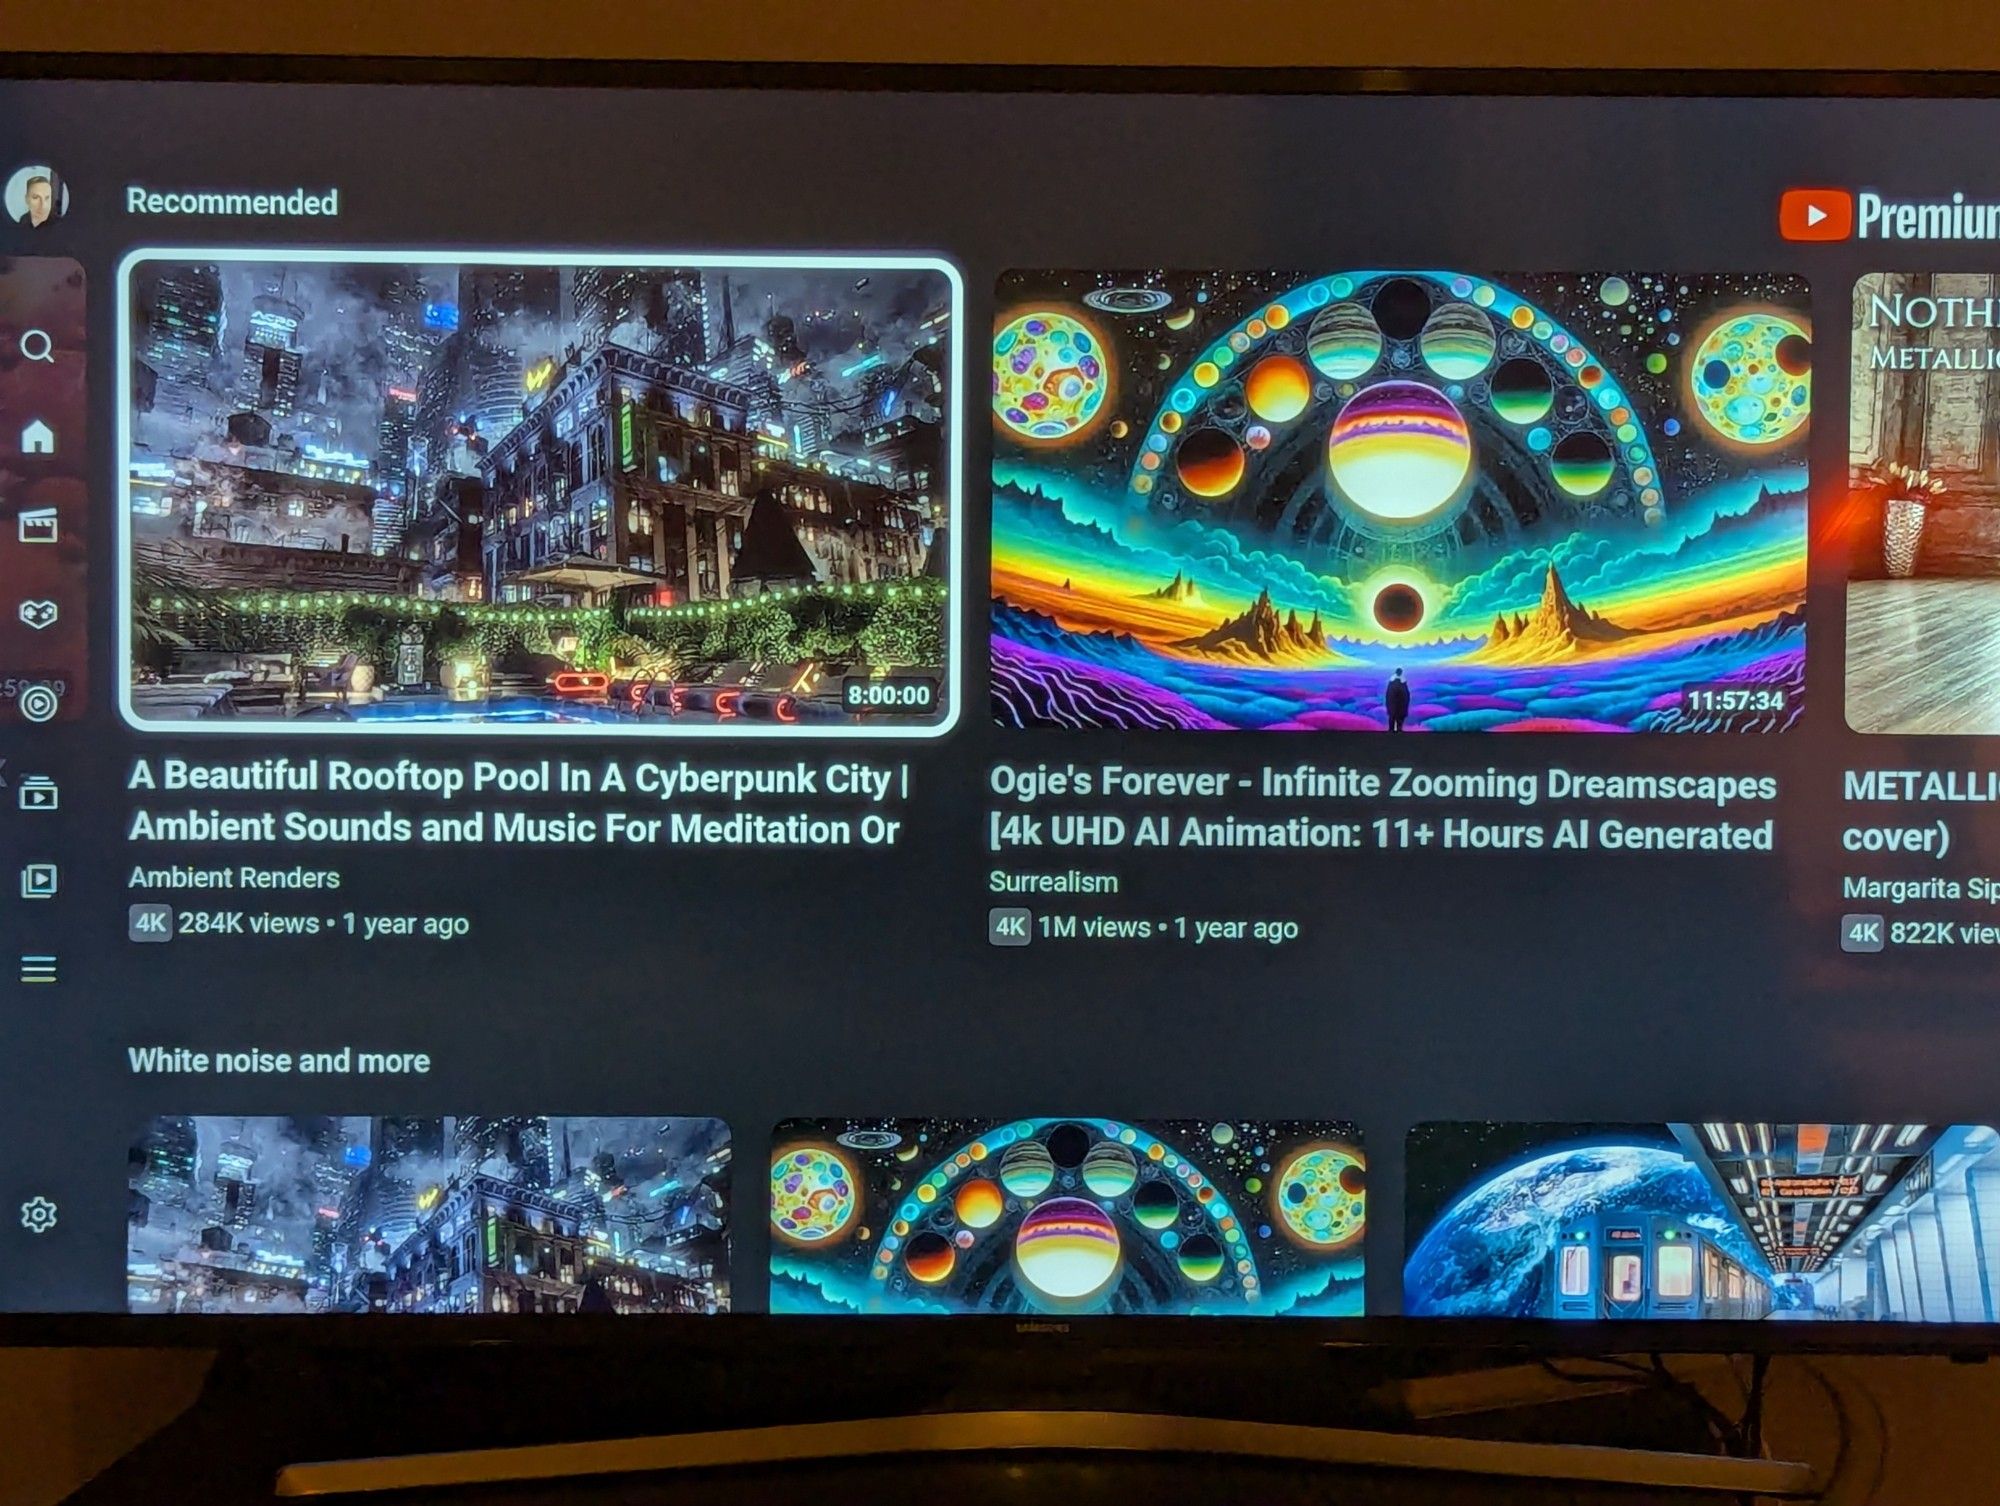Click 'Surrealism' channel link
Viewport: 2000px width, 1506px height.
[x=1052, y=880]
